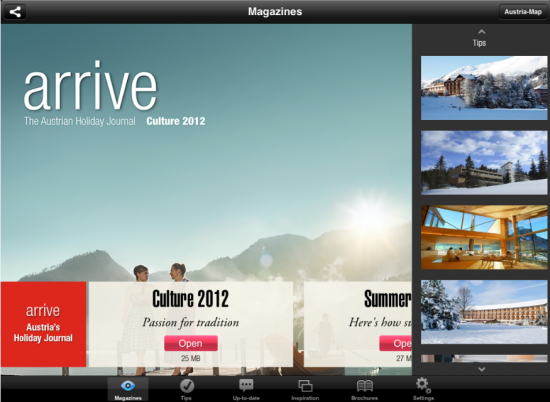
Task: Click the '25 MB' size label
Action: 190,359
